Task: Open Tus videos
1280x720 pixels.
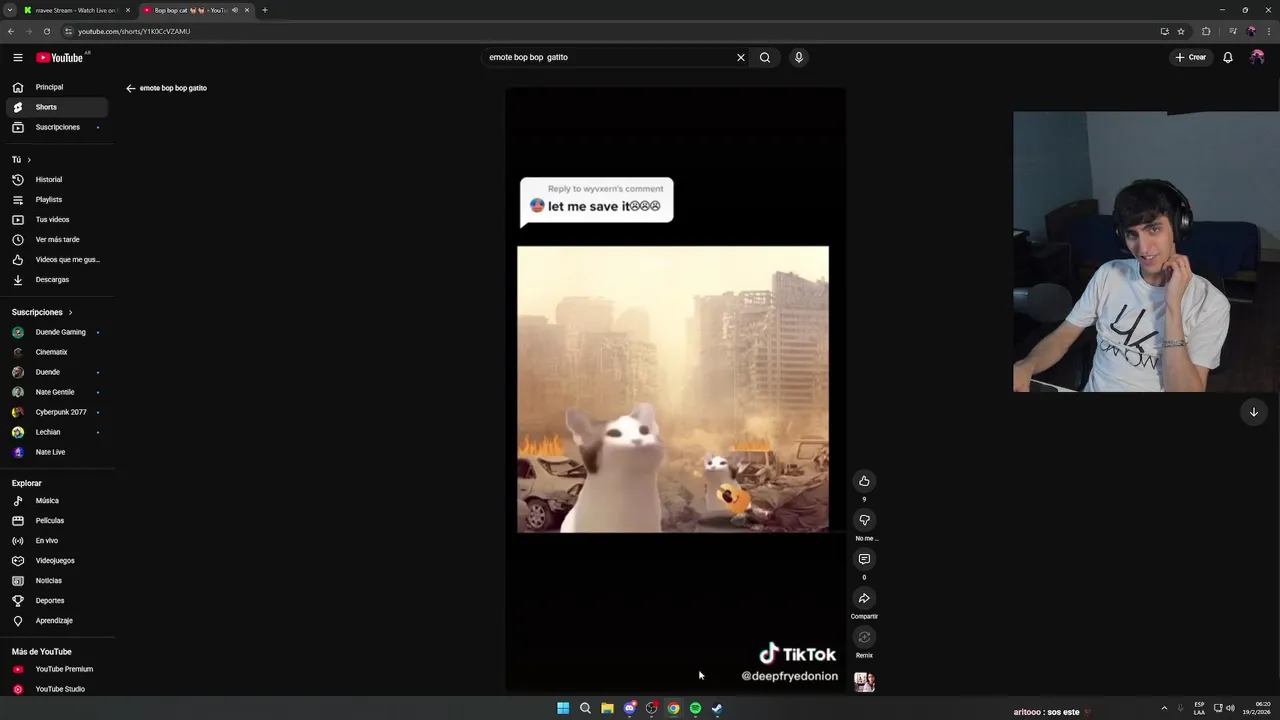Action: [x=57, y=220]
